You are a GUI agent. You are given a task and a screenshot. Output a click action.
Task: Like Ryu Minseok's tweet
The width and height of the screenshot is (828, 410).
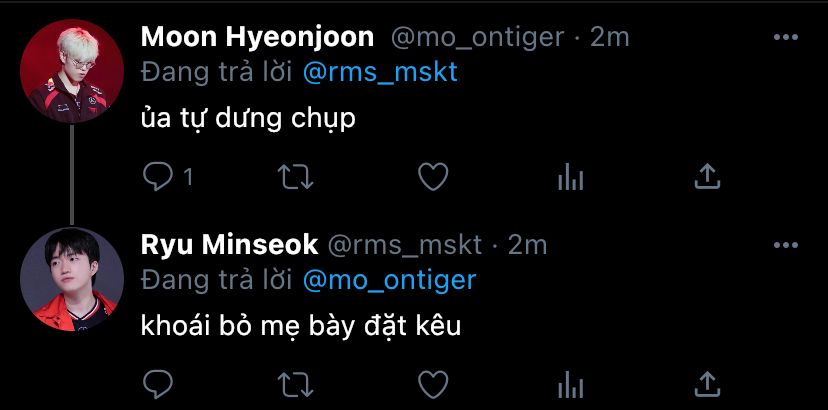(x=432, y=383)
